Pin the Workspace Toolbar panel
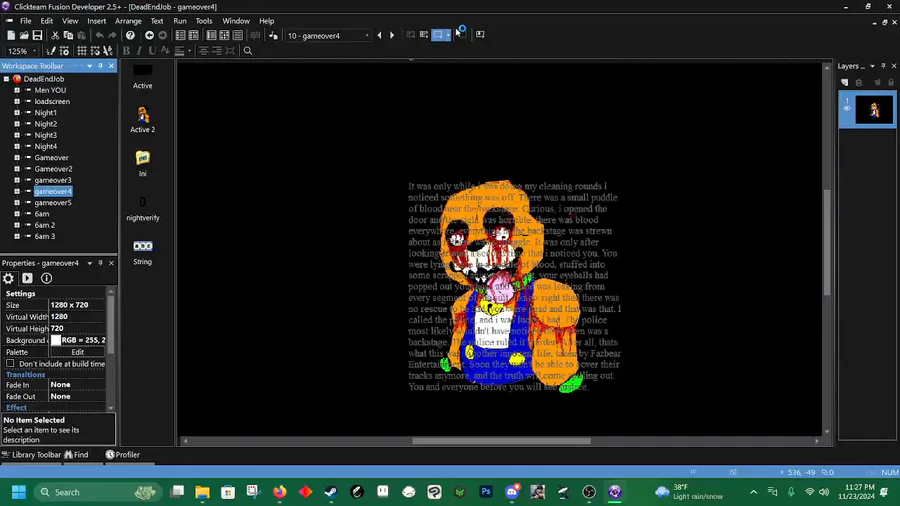The height and width of the screenshot is (506, 900). pyautogui.click(x=100, y=66)
